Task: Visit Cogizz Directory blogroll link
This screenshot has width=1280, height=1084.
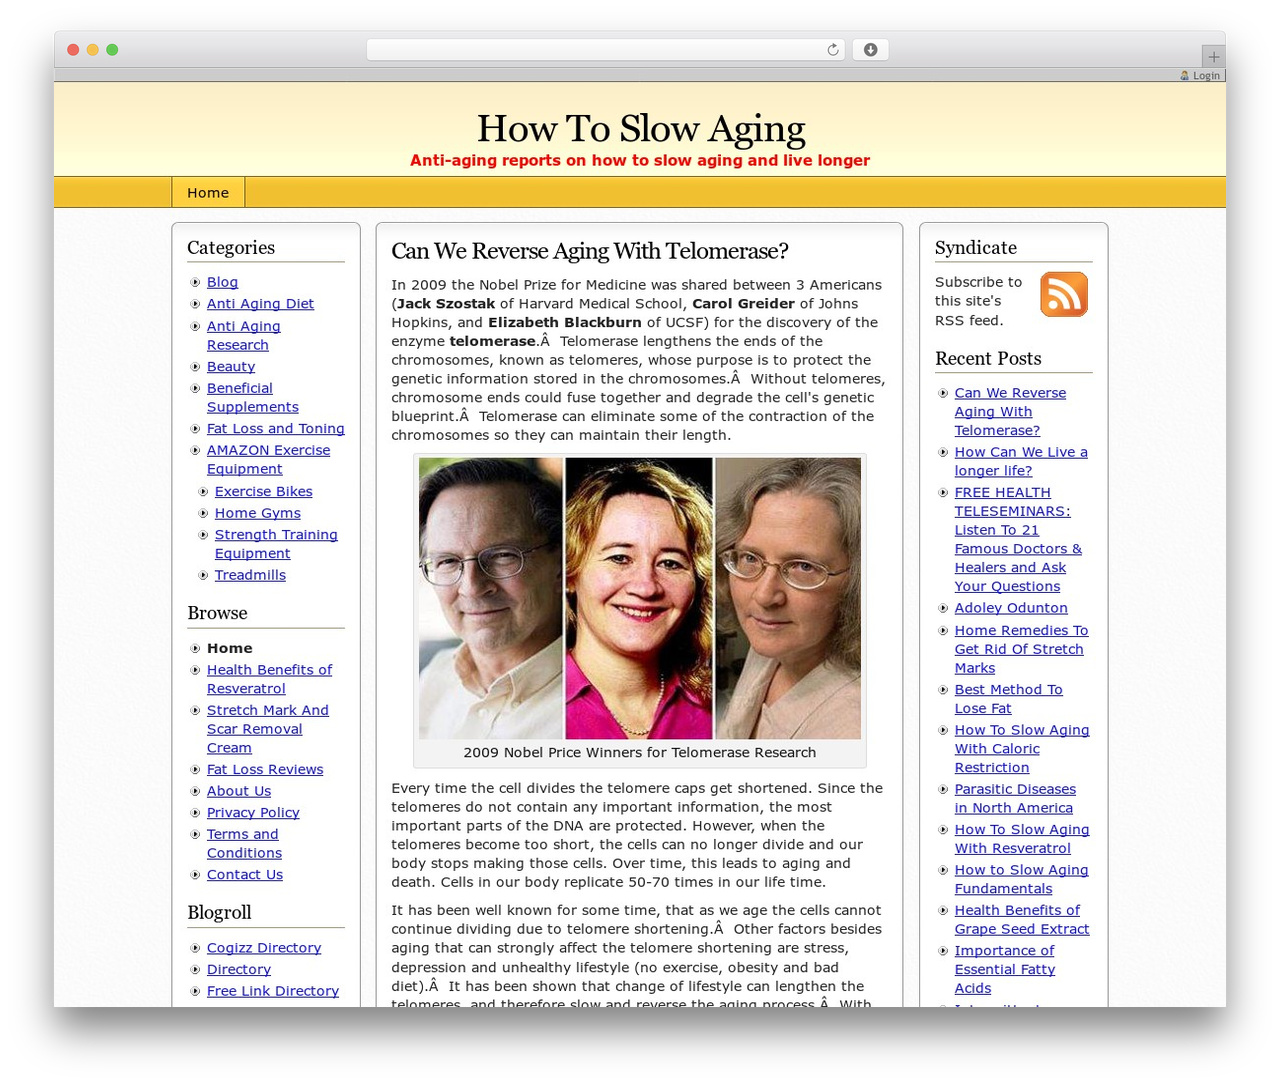Action: point(264,948)
